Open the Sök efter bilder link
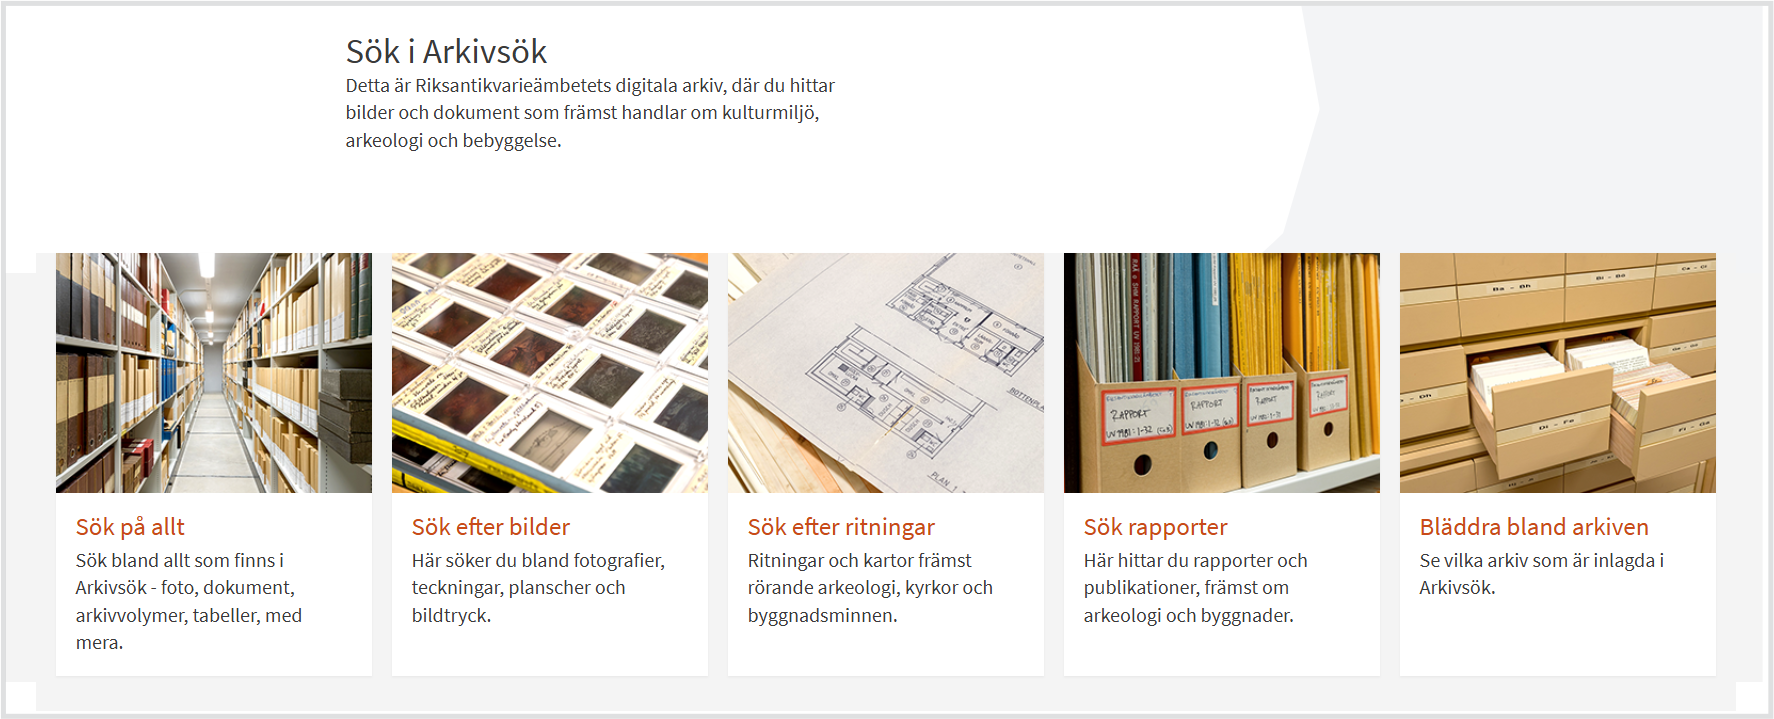Image resolution: width=1774 pixels, height=719 pixels. pos(490,527)
